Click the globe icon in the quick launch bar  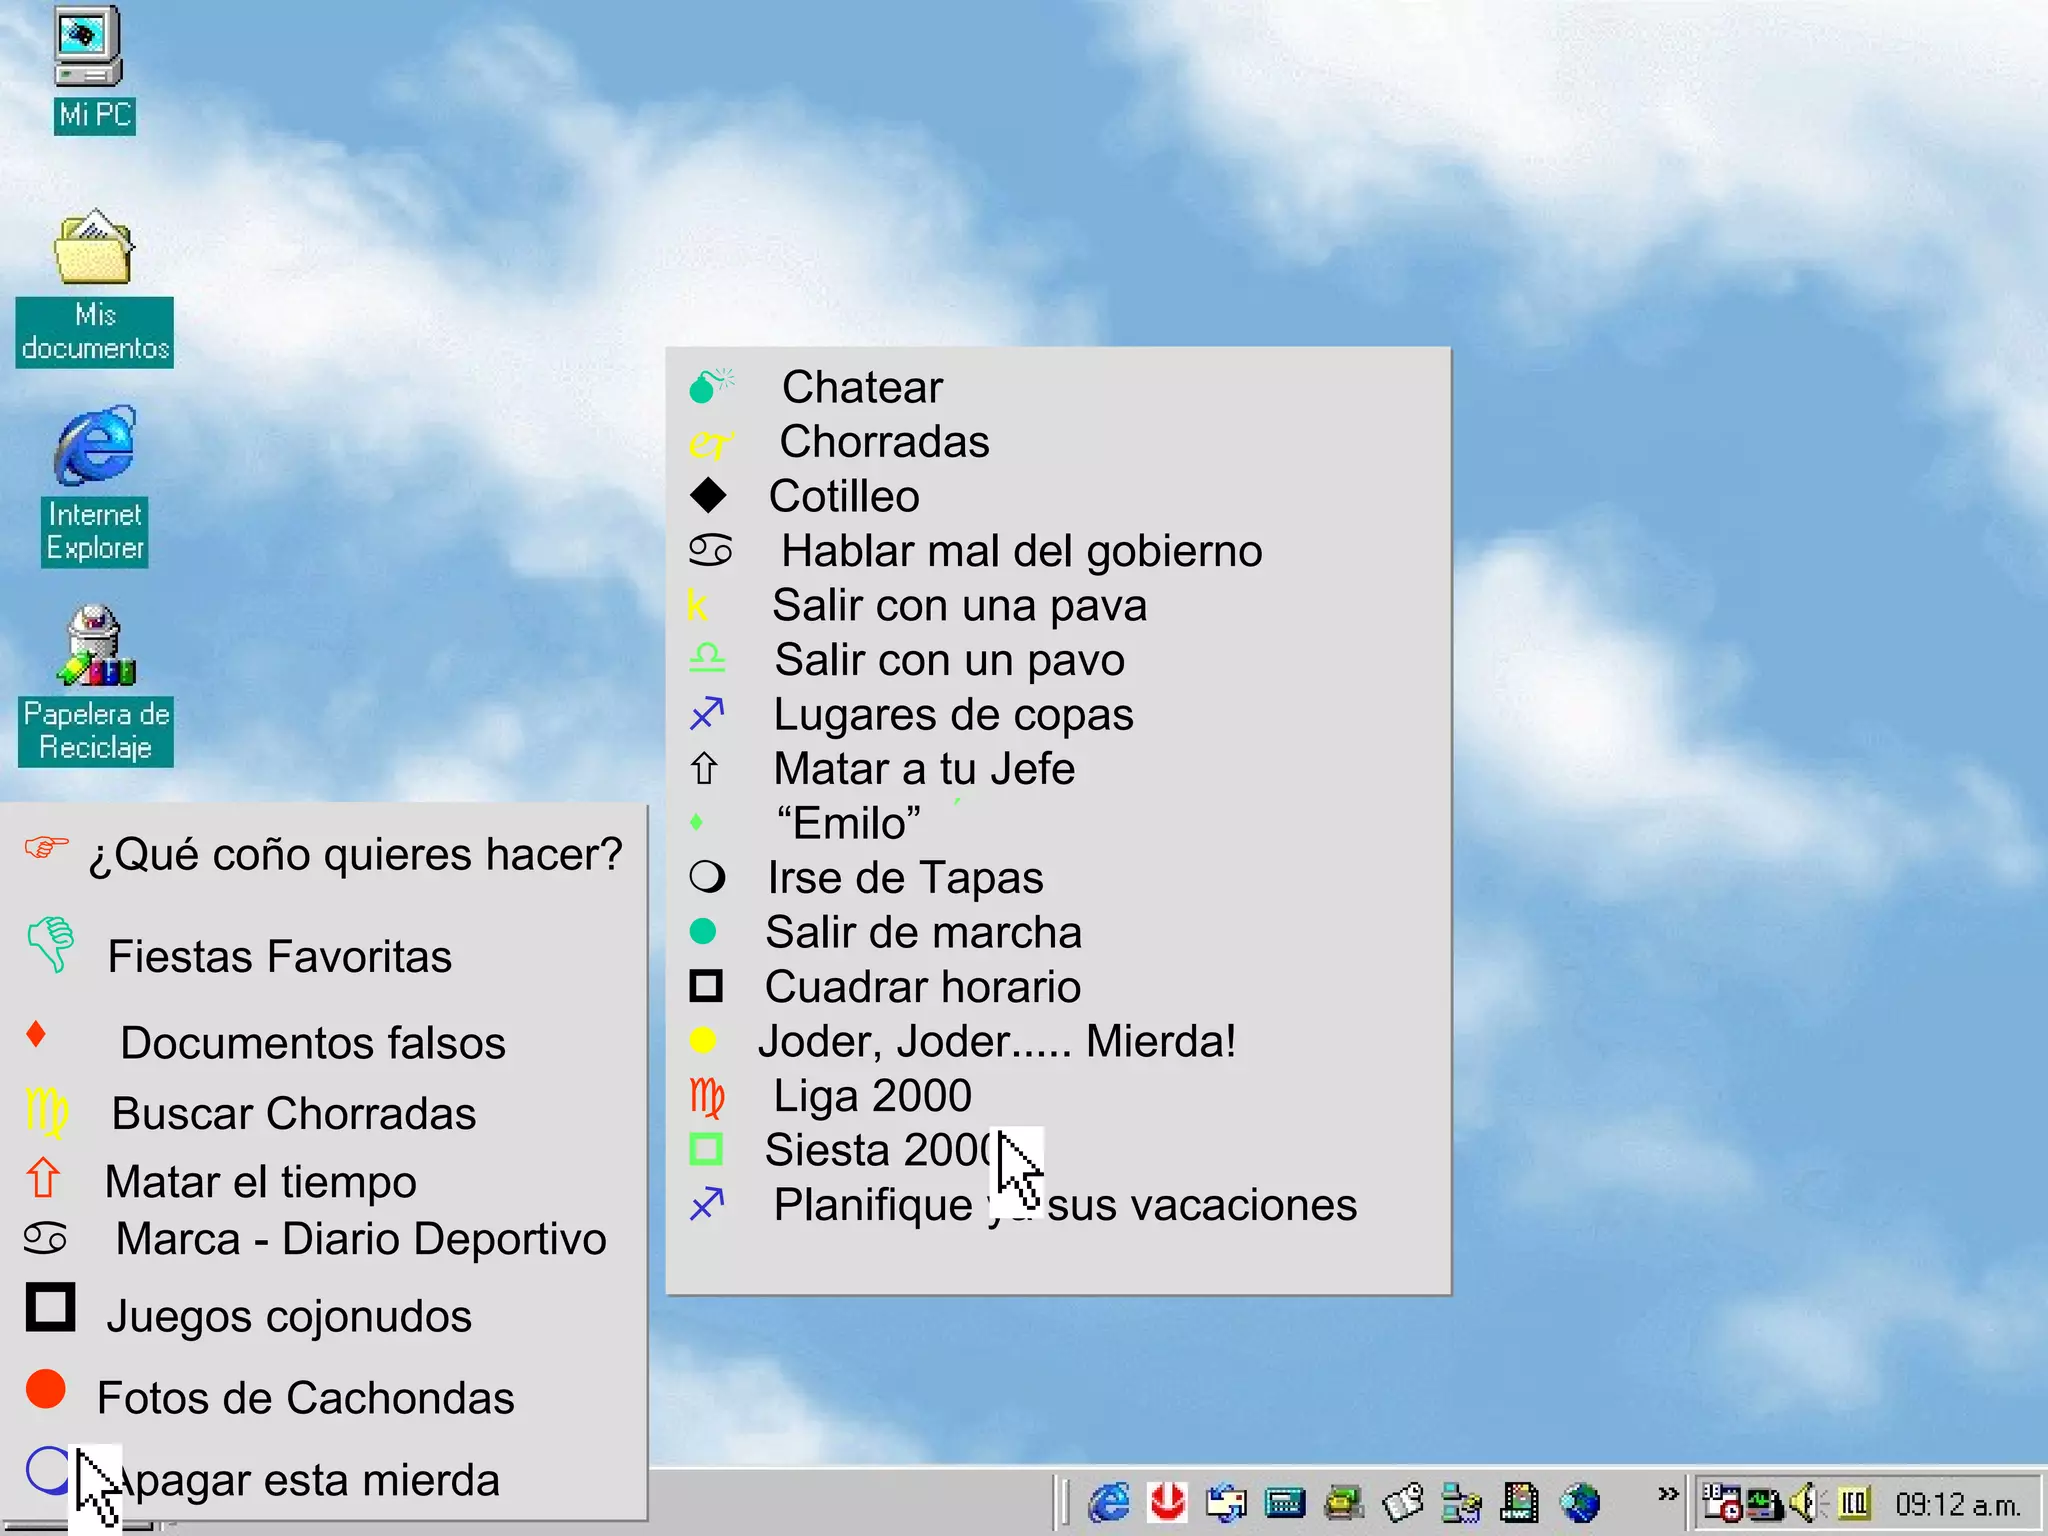click(1580, 1502)
